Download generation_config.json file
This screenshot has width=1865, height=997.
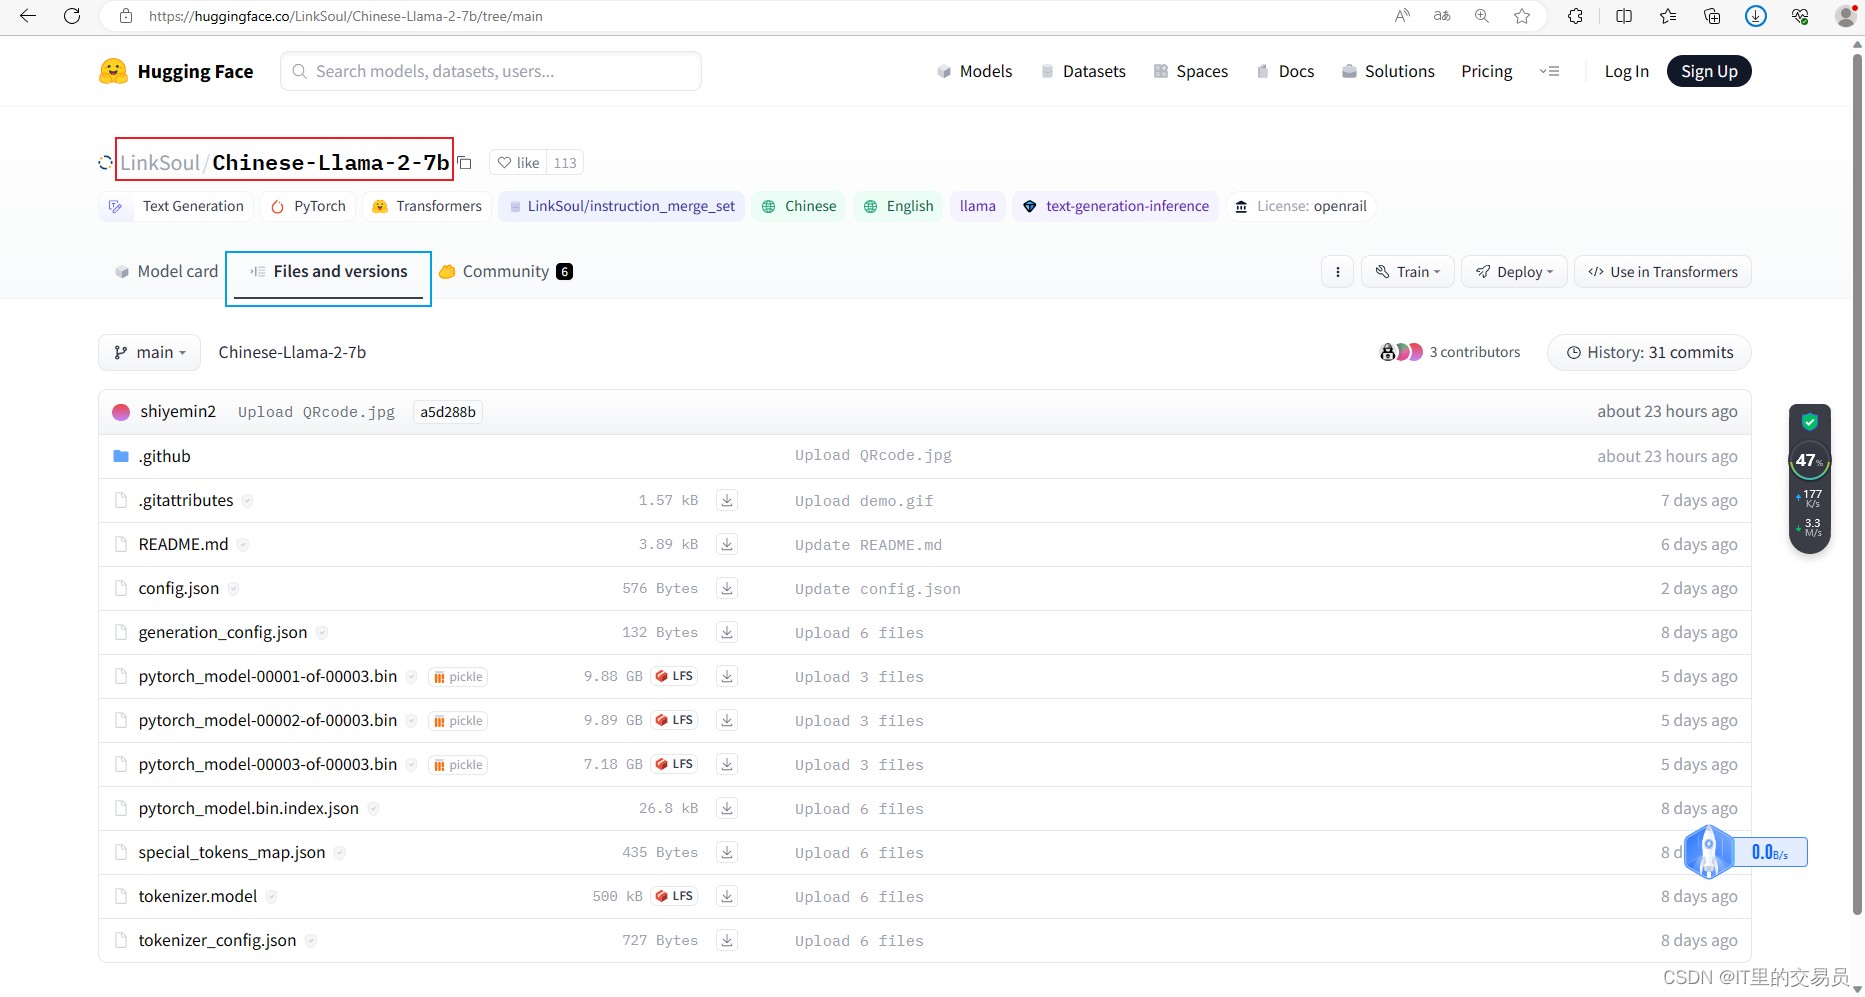click(x=727, y=632)
